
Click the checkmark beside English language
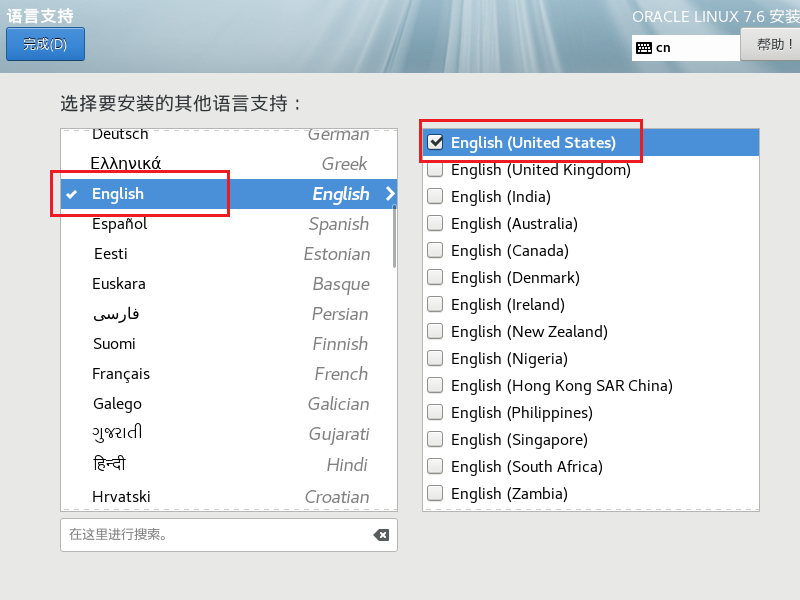72,194
